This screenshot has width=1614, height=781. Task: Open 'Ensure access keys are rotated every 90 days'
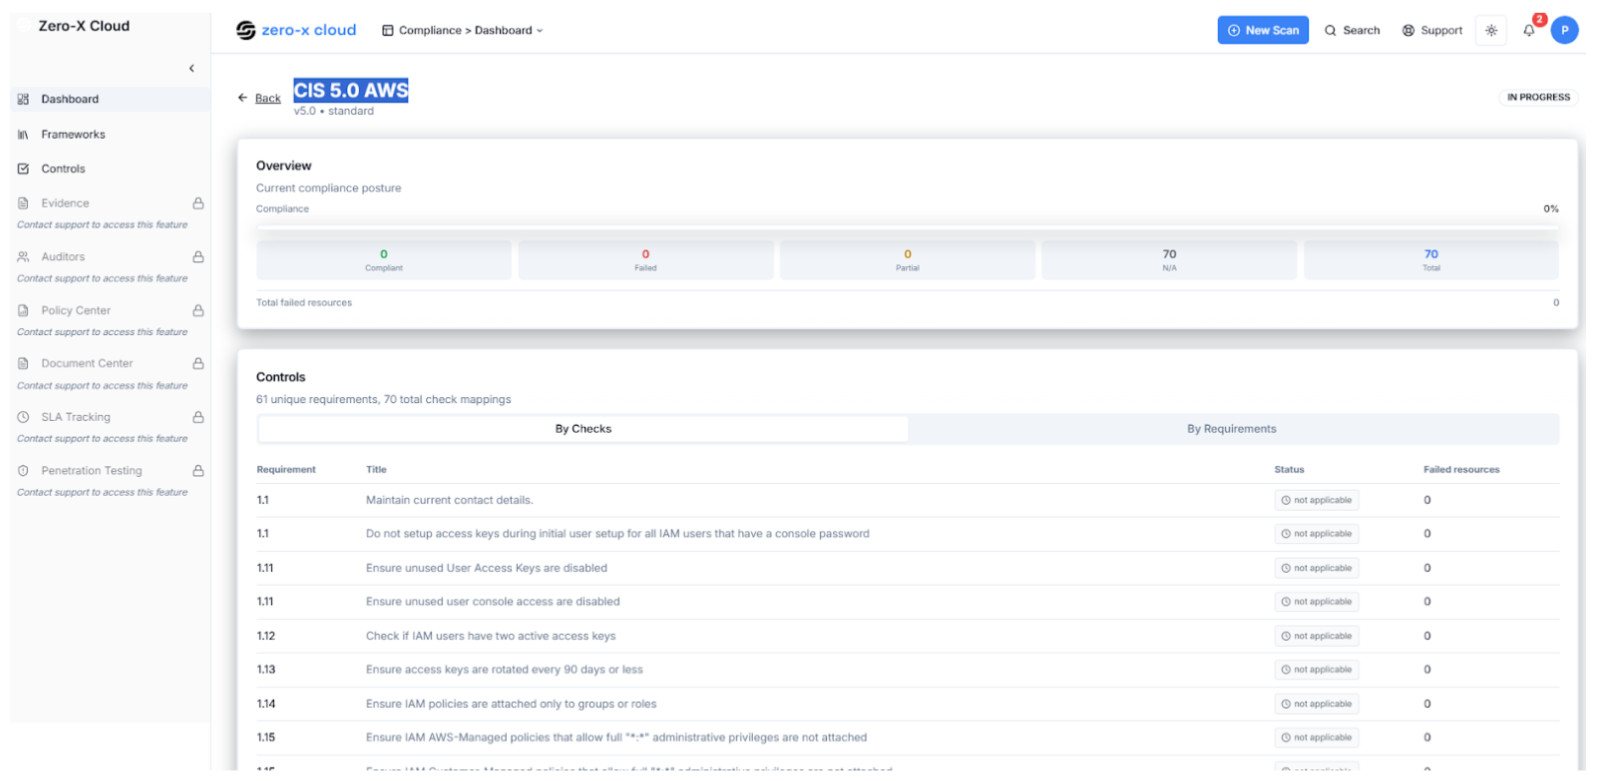click(907, 670)
